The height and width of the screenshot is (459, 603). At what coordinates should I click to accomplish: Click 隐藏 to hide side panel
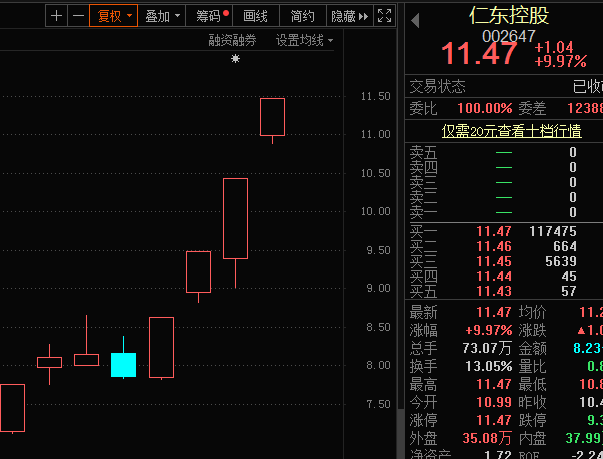point(350,16)
